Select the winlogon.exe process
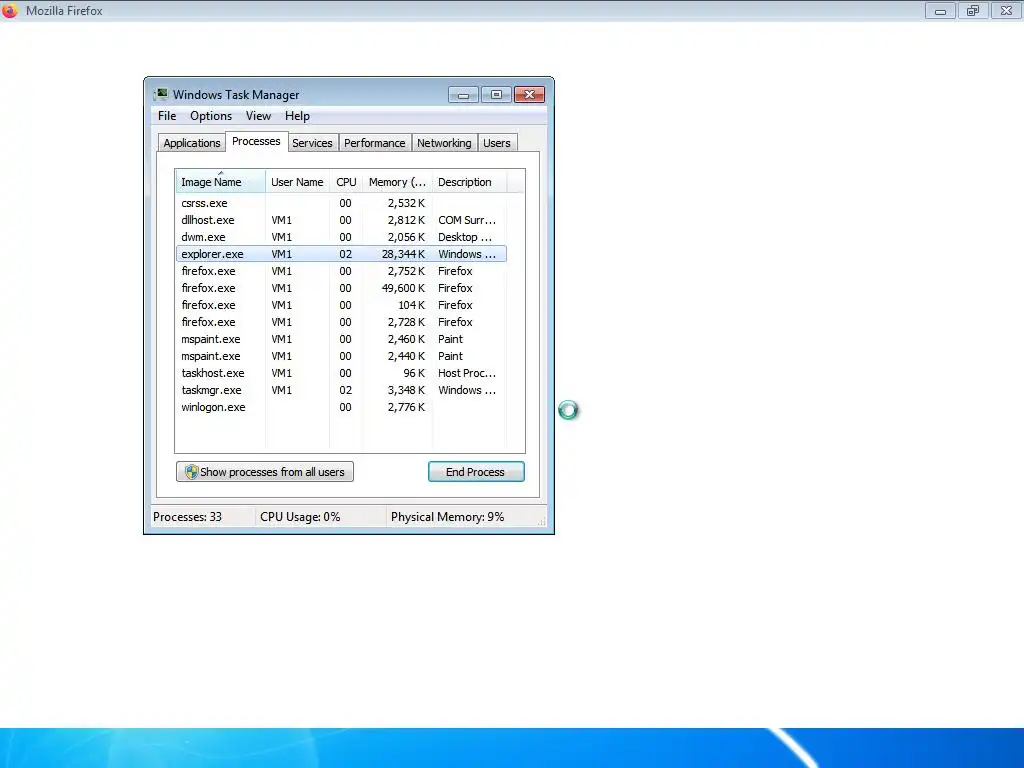The height and width of the screenshot is (768, 1024). point(341,407)
